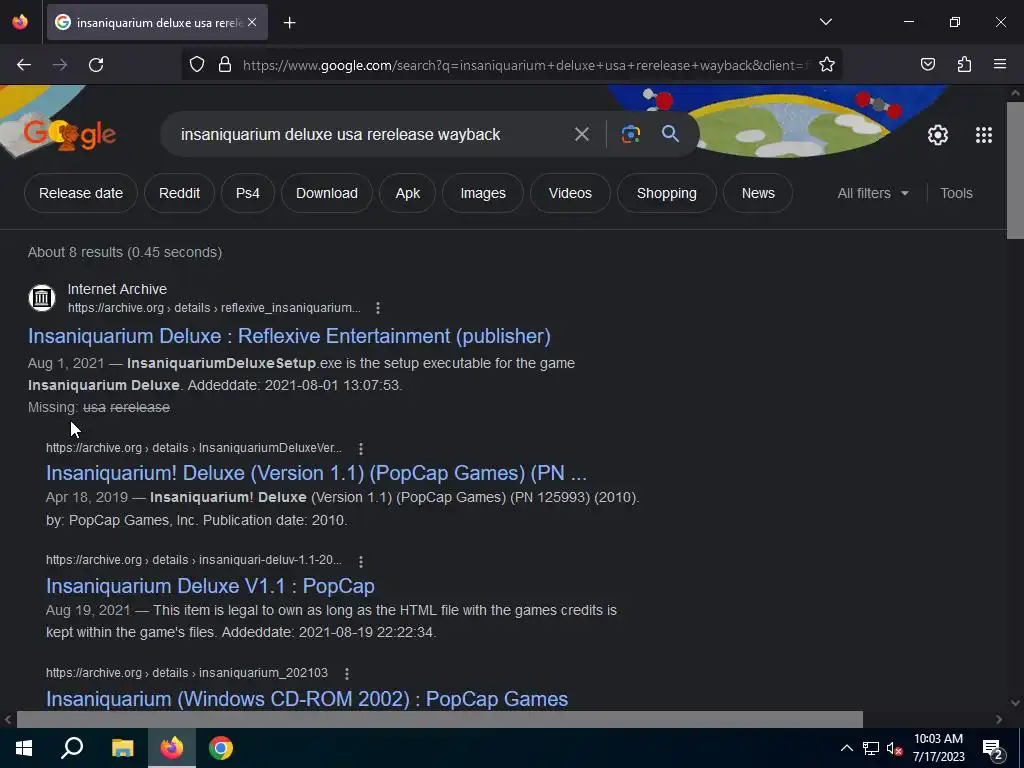Click the site security padlock icon
Image resolution: width=1024 pixels, height=768 pixels.
click(x=225, y=65)
